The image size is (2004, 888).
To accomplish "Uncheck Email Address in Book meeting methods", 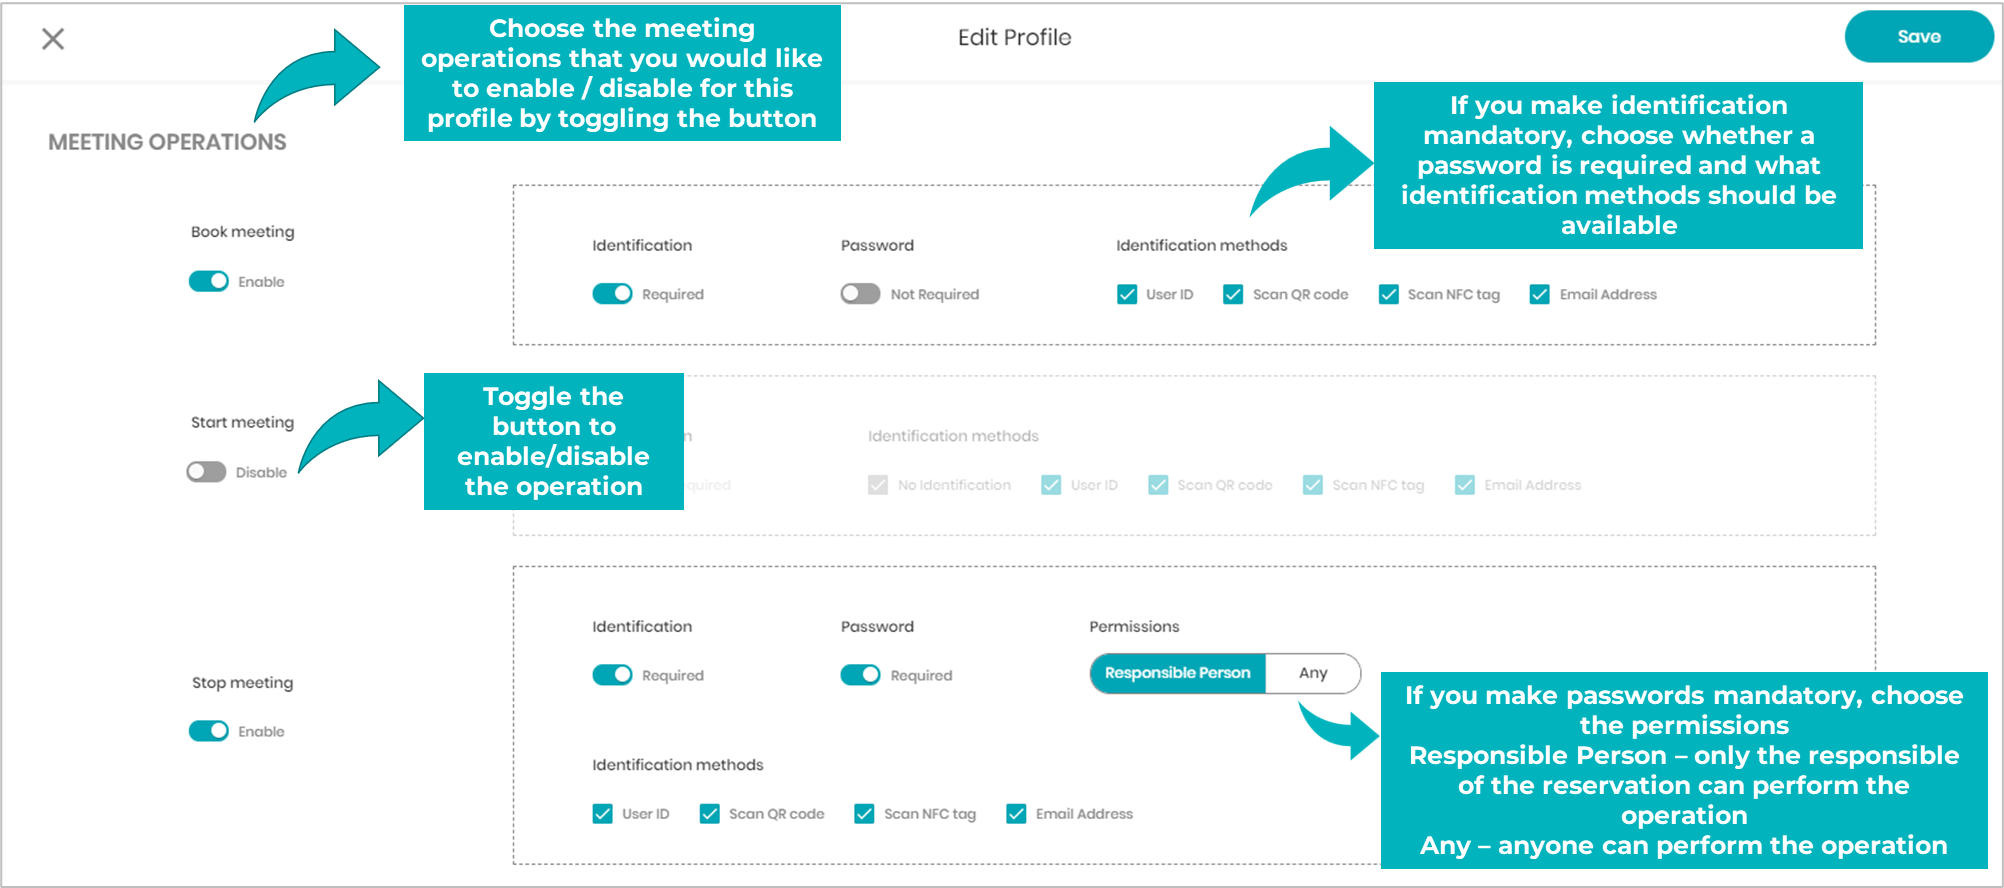I will (1540, 294).
